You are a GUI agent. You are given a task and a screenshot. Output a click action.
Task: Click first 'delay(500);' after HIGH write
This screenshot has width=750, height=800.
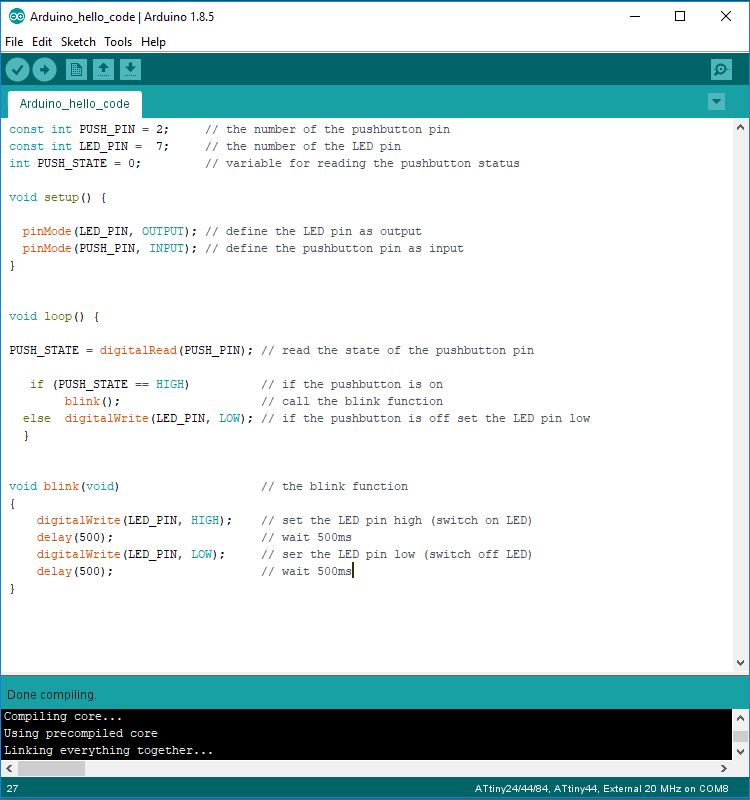tap(75, 537)
